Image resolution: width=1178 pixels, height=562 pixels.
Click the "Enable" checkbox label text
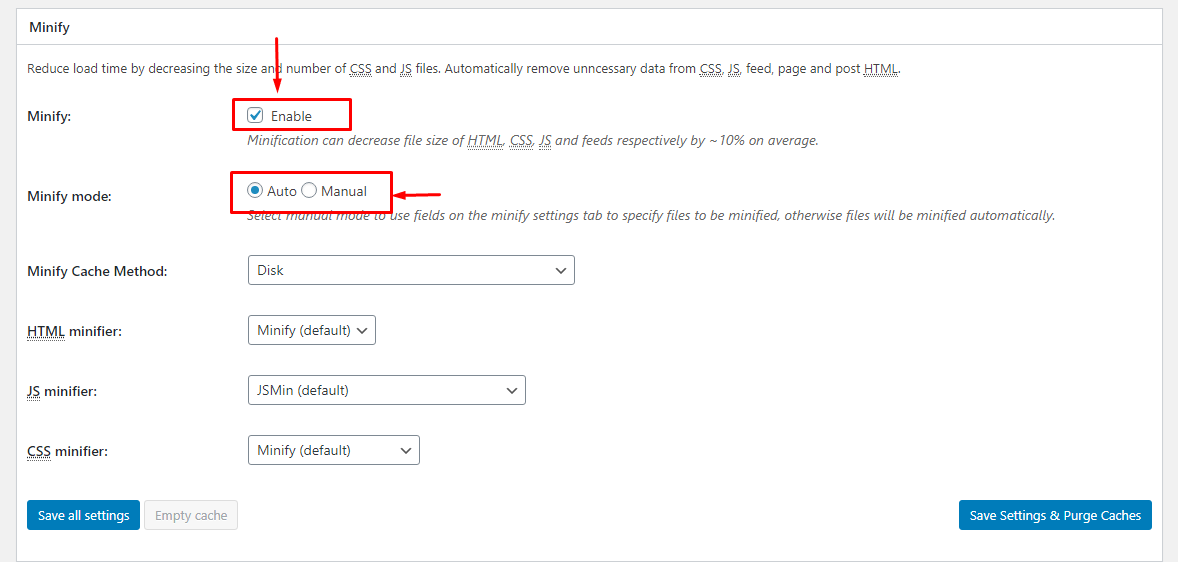[x=291, y=116]
